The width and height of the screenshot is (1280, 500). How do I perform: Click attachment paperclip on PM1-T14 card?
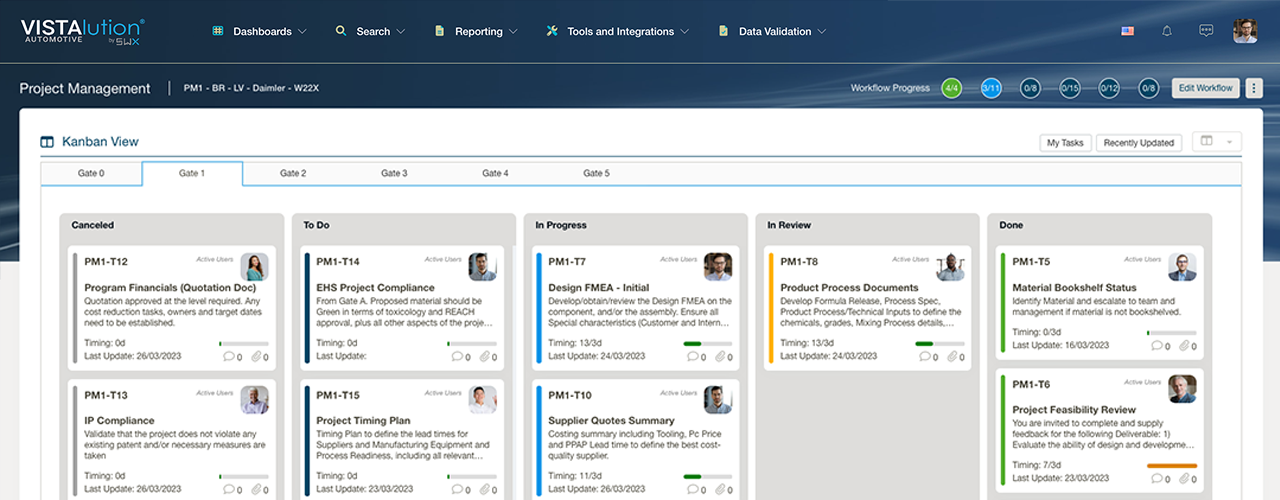pos(484,356)
